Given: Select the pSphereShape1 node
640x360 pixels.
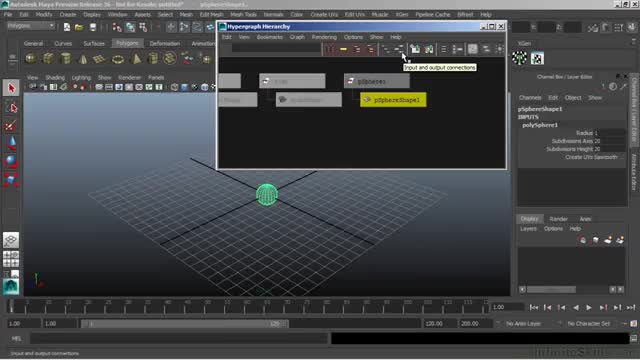Looking at the screenshot, I should 393,100.
